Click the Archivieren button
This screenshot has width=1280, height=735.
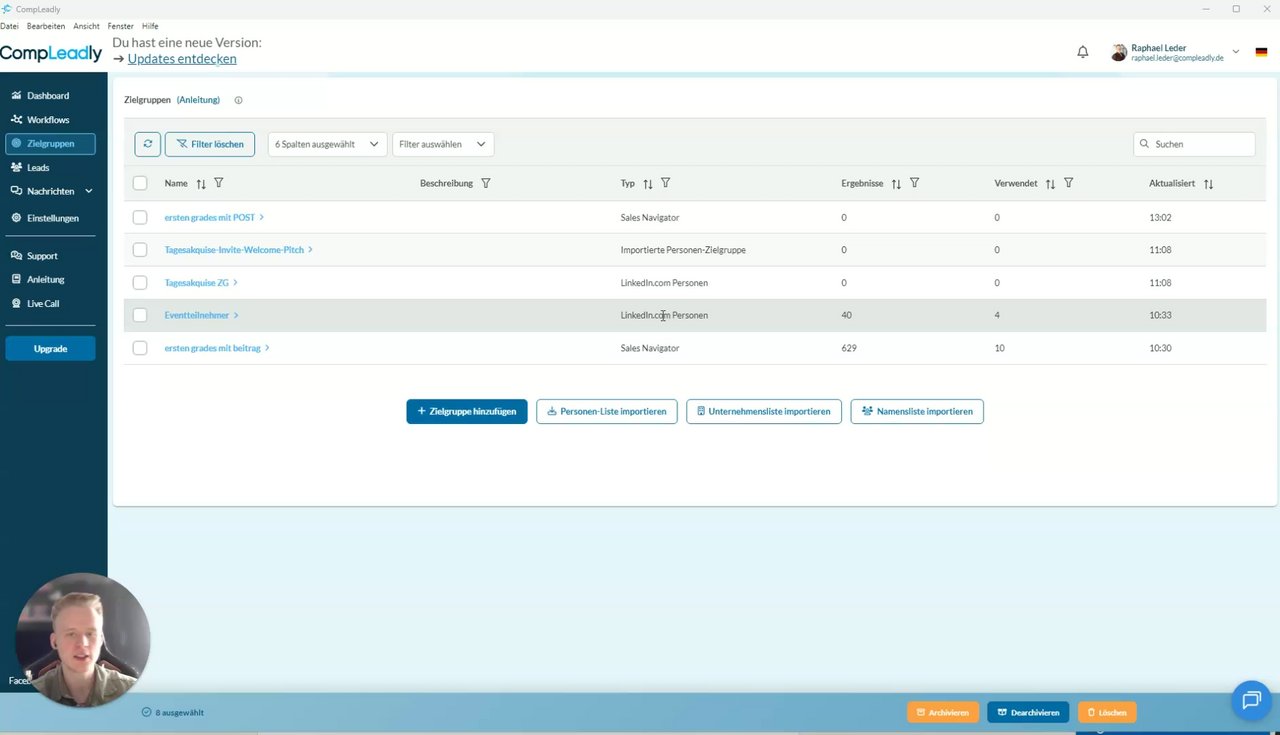tap(942, 712)
